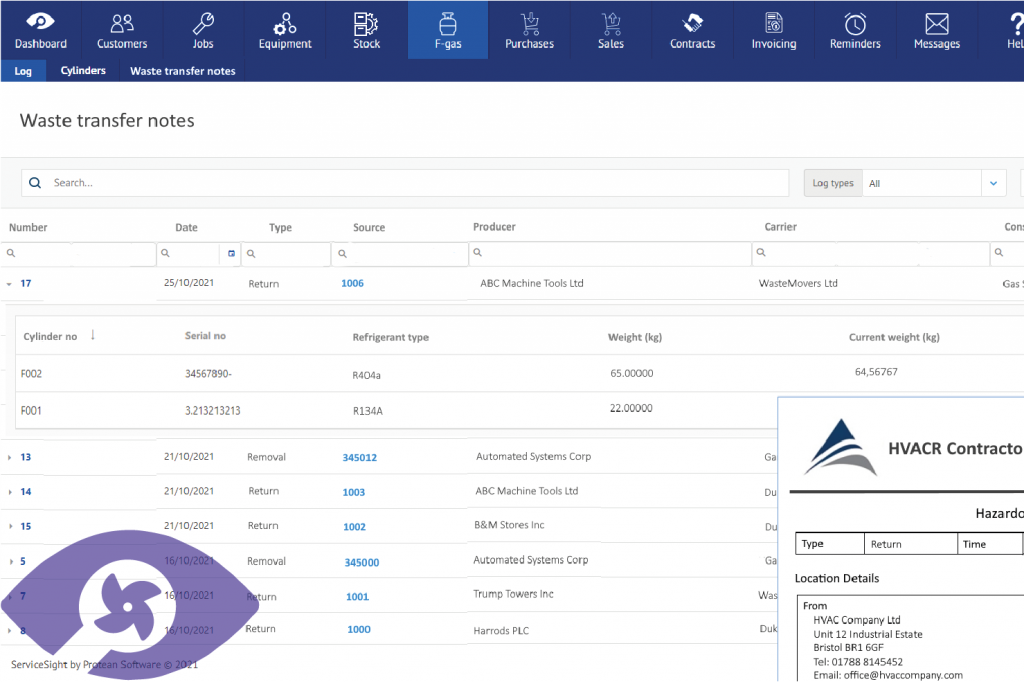Click the Current weight (kg) header

pyautogui.click(x=894, y=337)
